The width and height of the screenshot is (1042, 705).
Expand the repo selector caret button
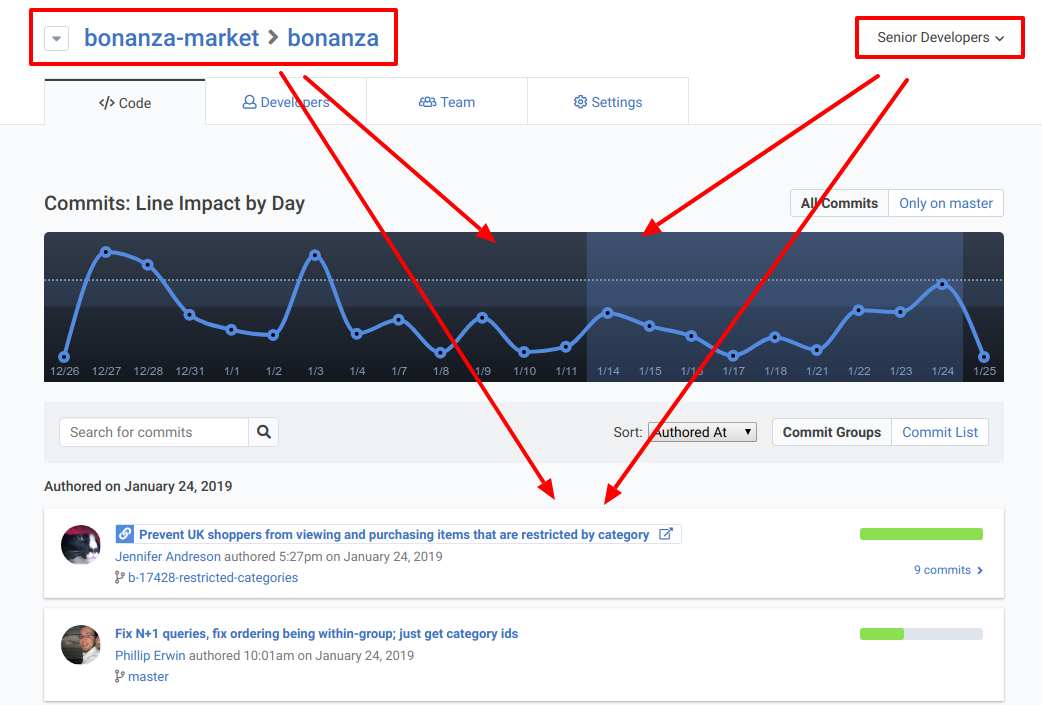coord(57,39)
